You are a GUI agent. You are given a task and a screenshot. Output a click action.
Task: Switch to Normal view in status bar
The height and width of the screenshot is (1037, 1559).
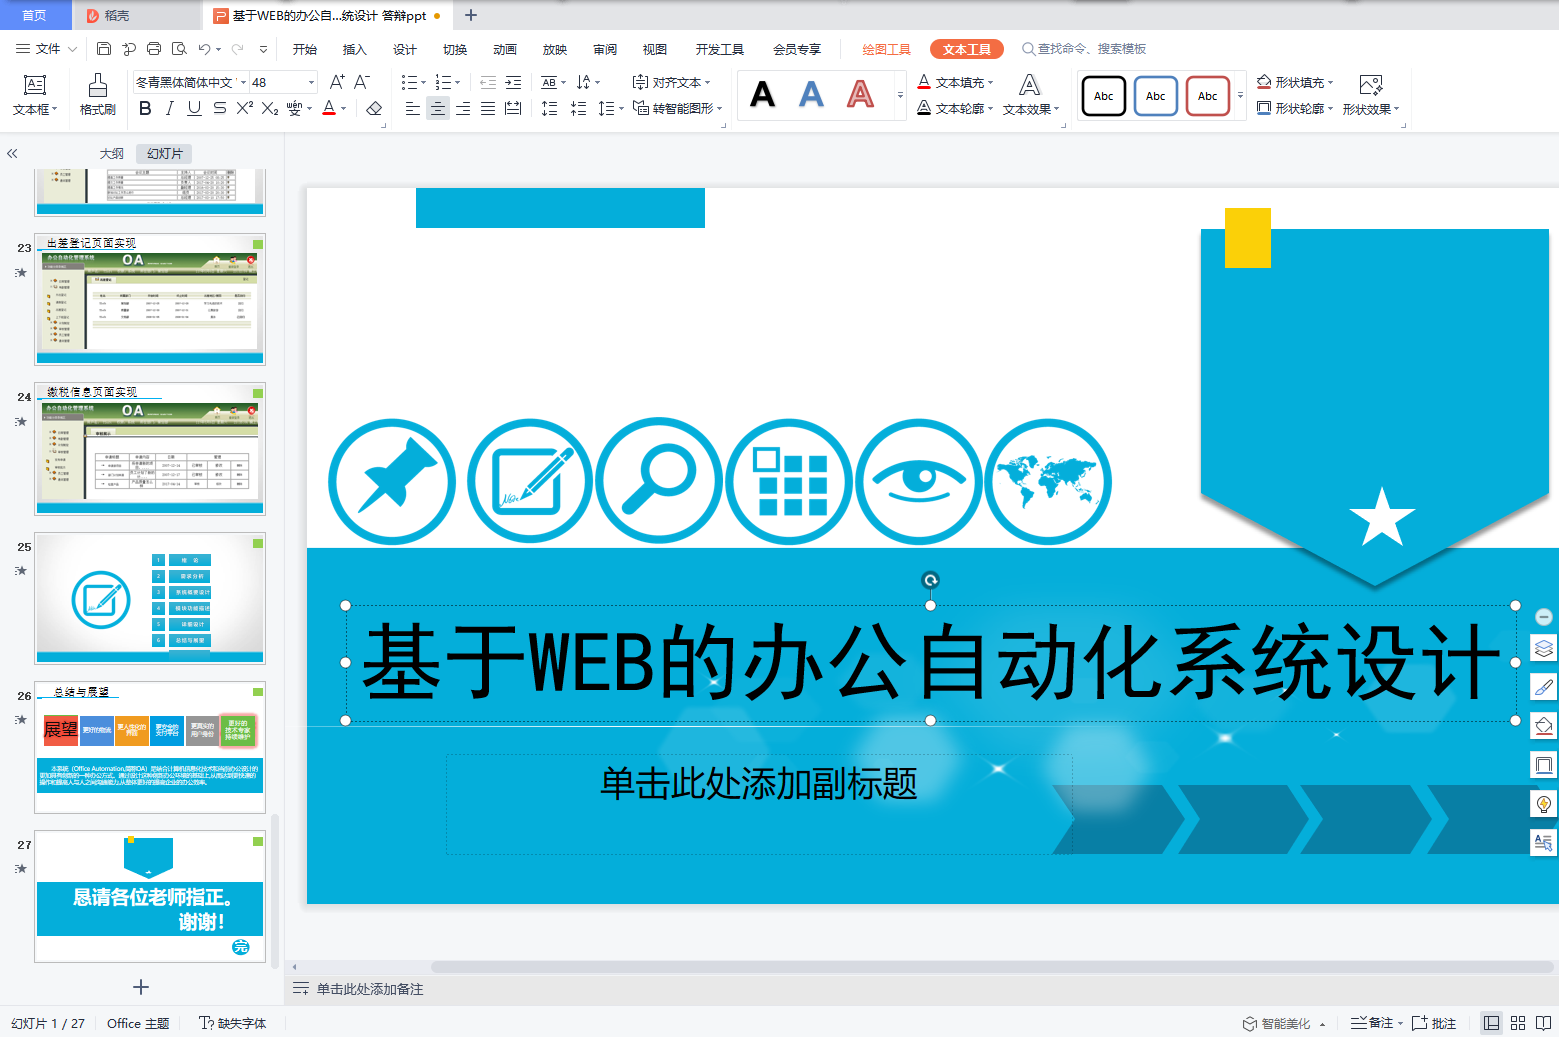click(1492, 1023)
